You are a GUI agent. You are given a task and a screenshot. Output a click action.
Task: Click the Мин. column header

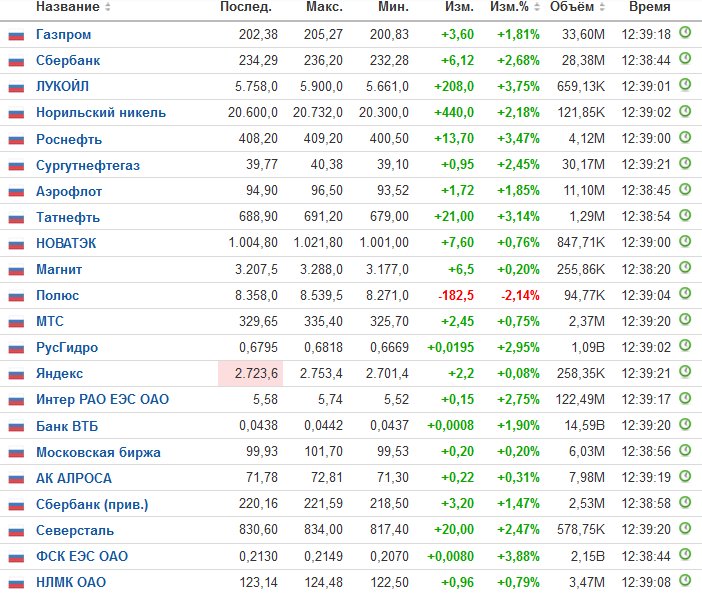pyautogui.click(x=393, y=7)
